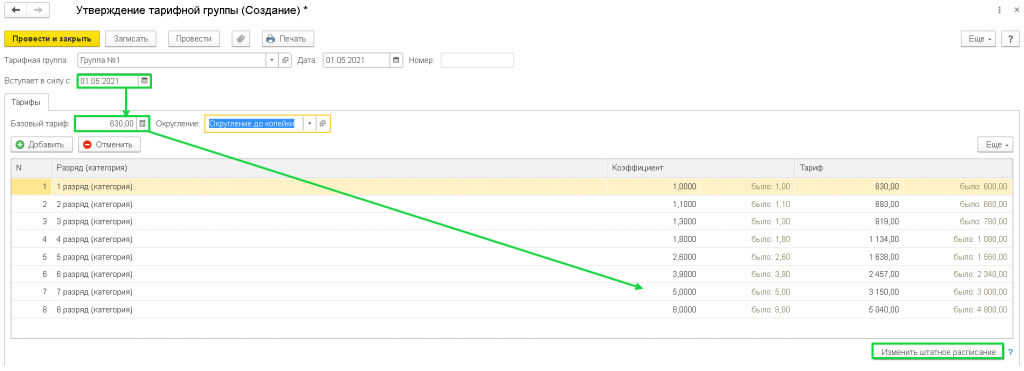The height and width of the screenshot is (371, 1024).
Task: Click tariff cell 1 134,00
Action: [x=849, y=239]
